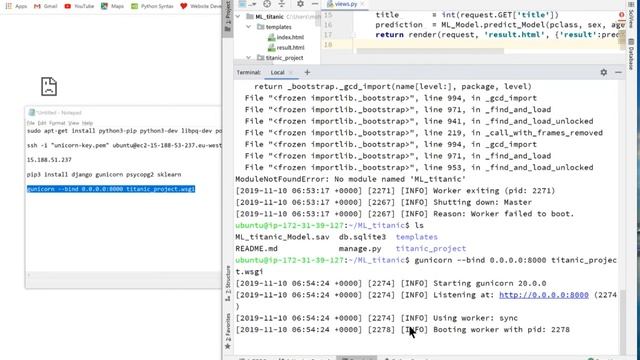Click 'db.sqlite3' in terminal output
Screen dimensions: 640x360
(362, 237)
